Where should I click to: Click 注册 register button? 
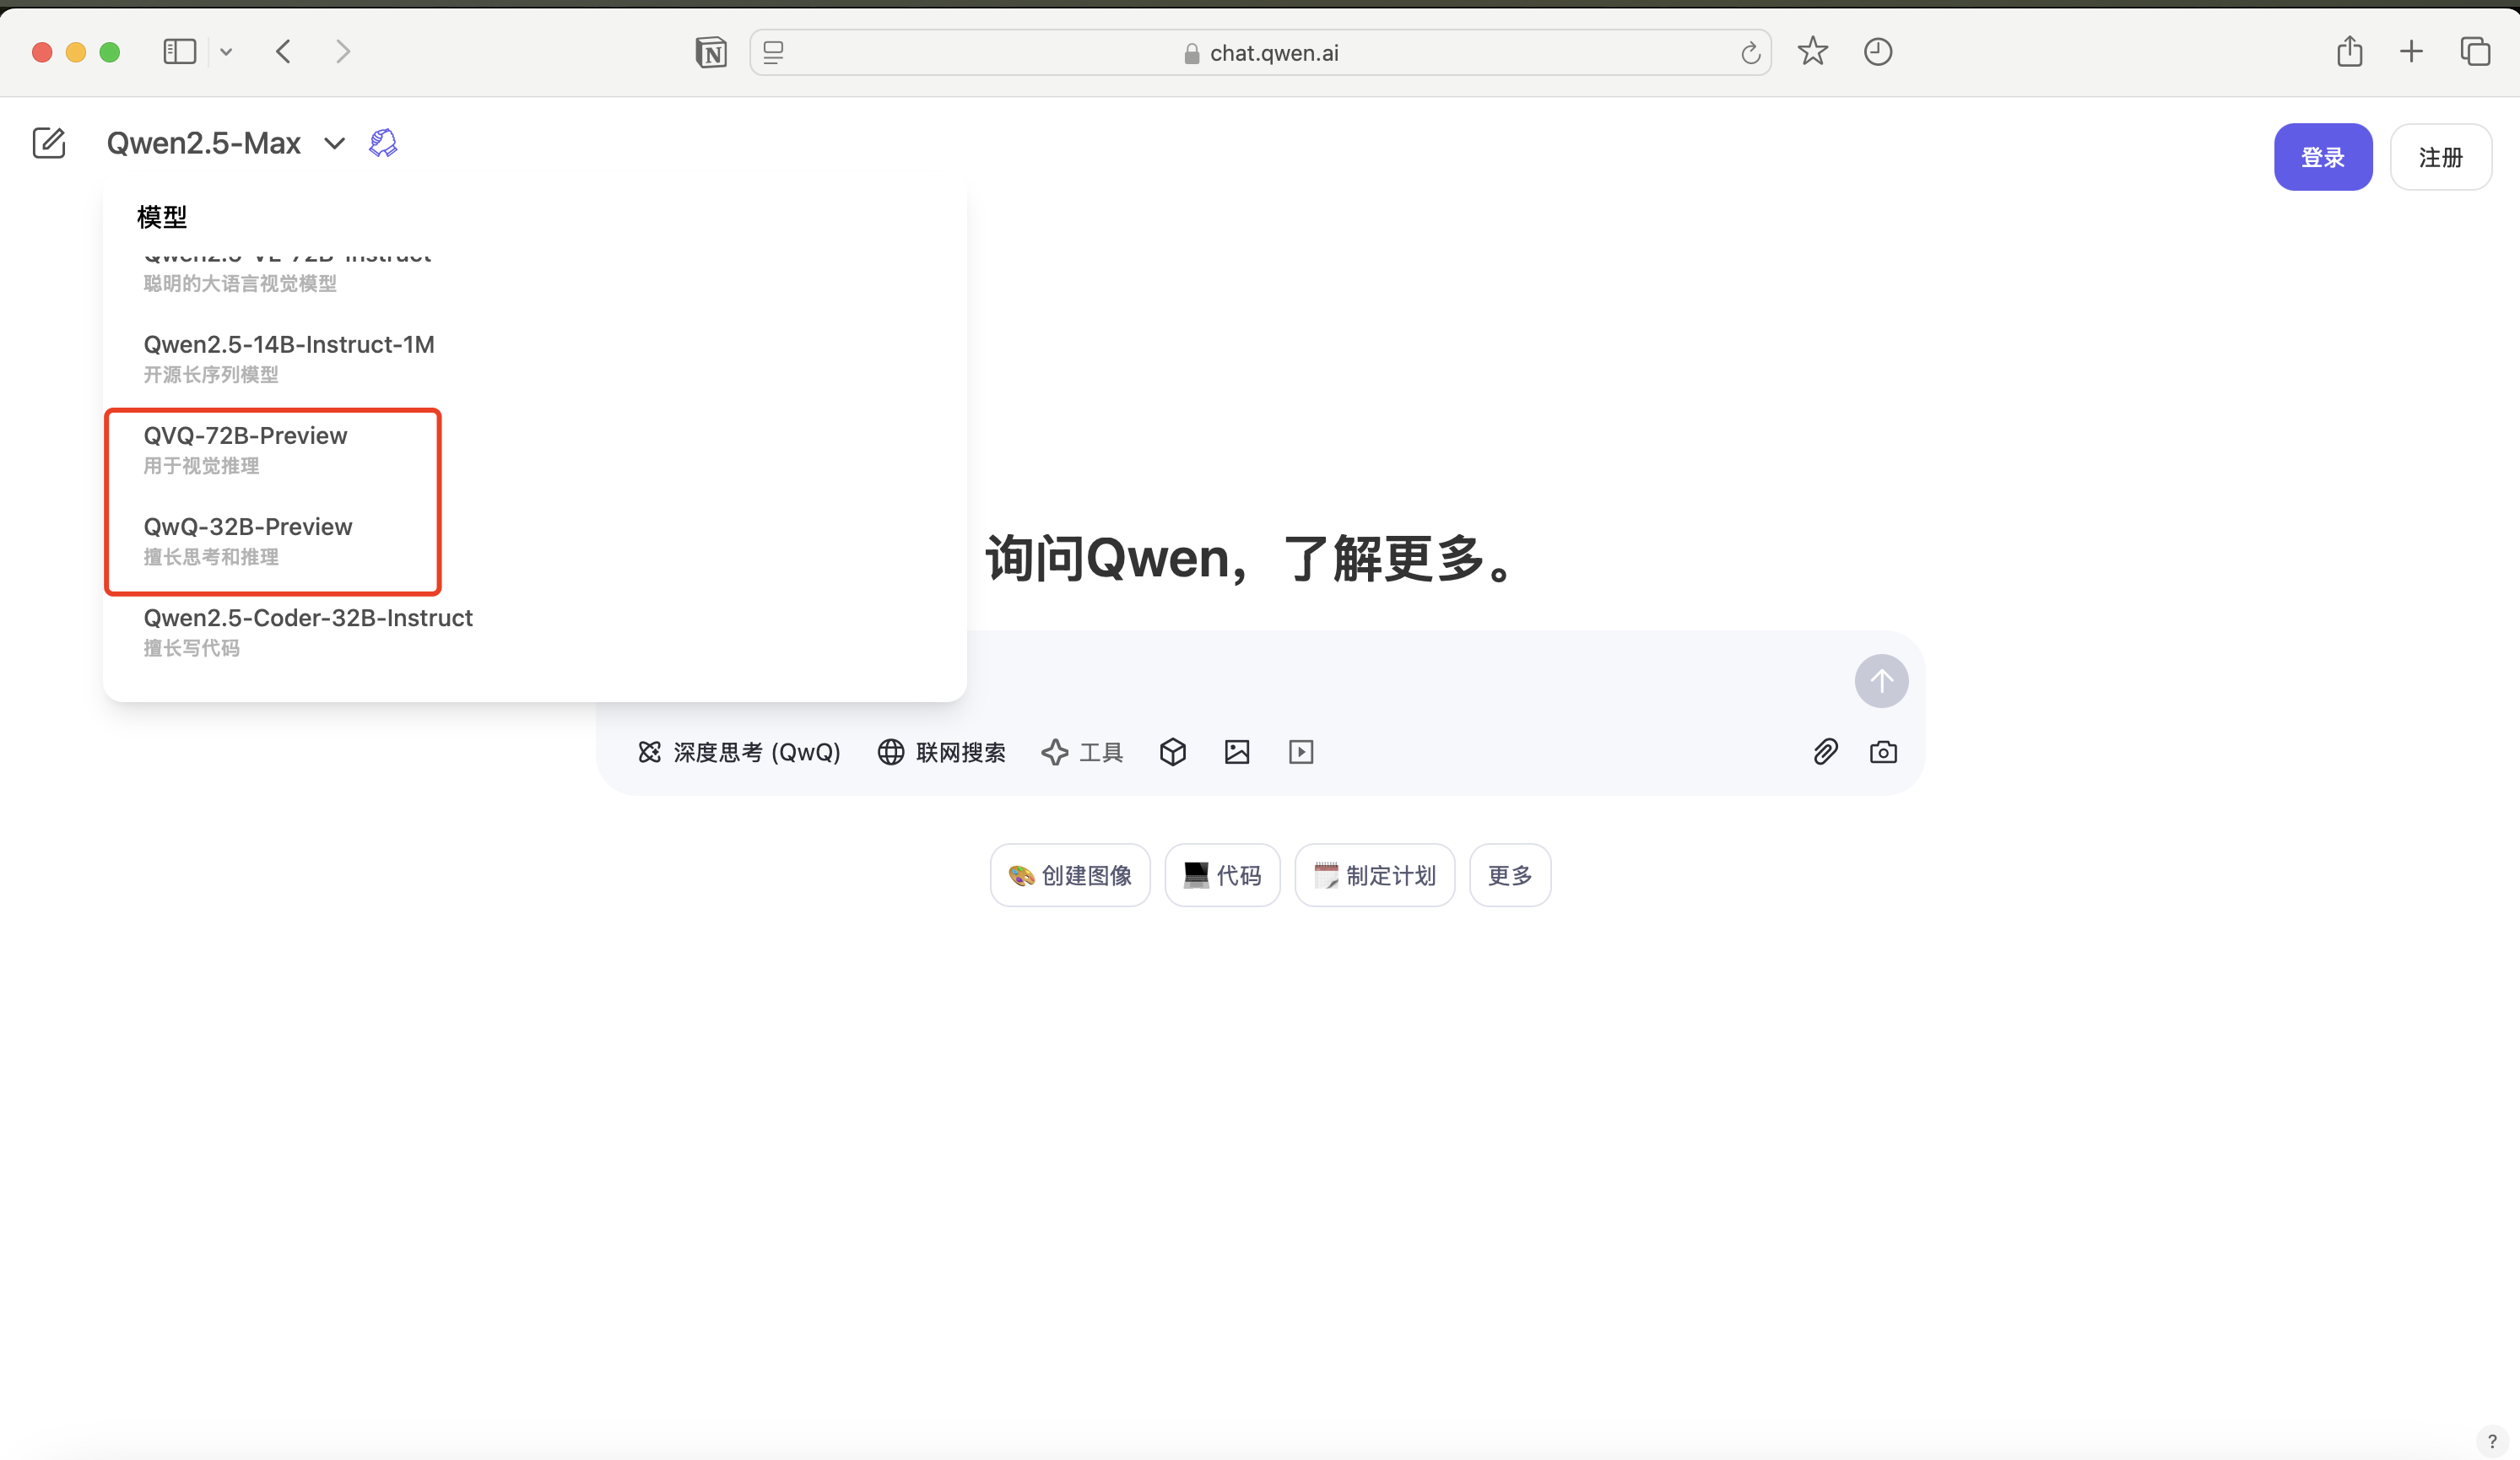2440,157
